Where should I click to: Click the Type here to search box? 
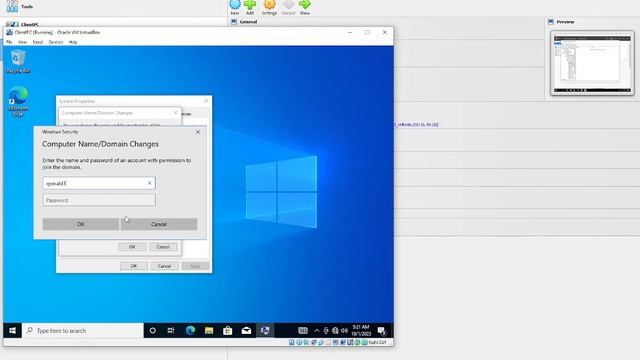83,331
